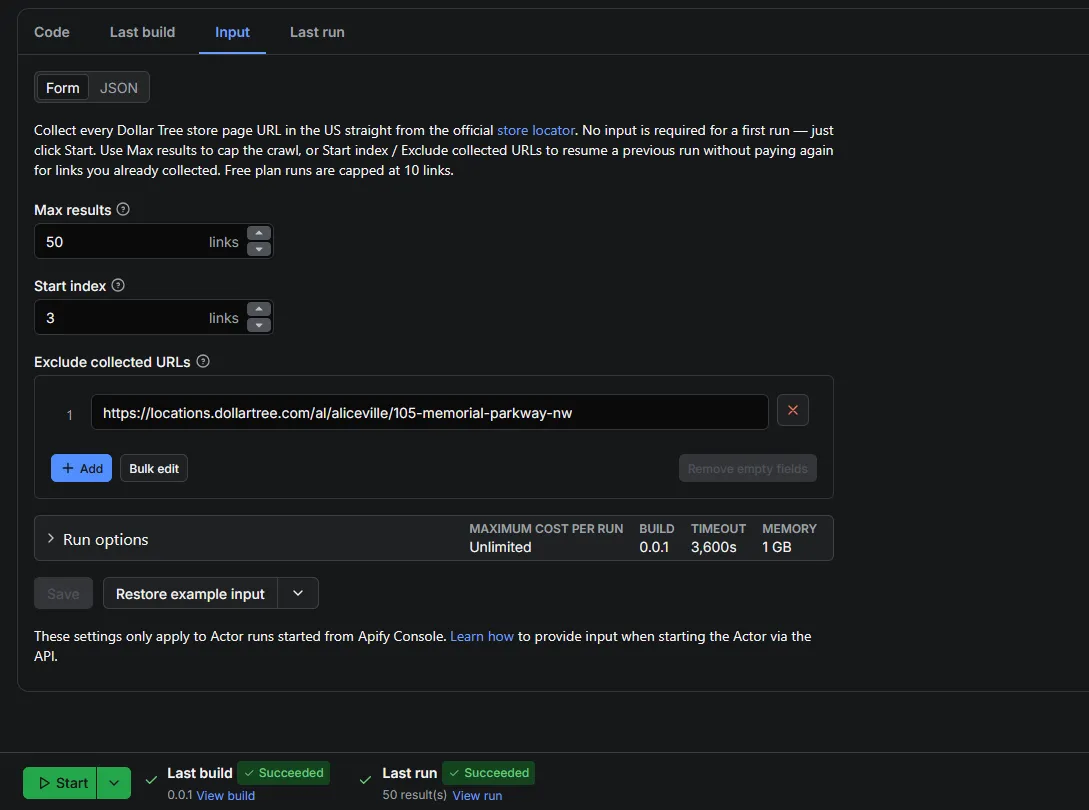1089x810 pixels.
Task: Show help for Max results
Action: [x=123, y=209]
